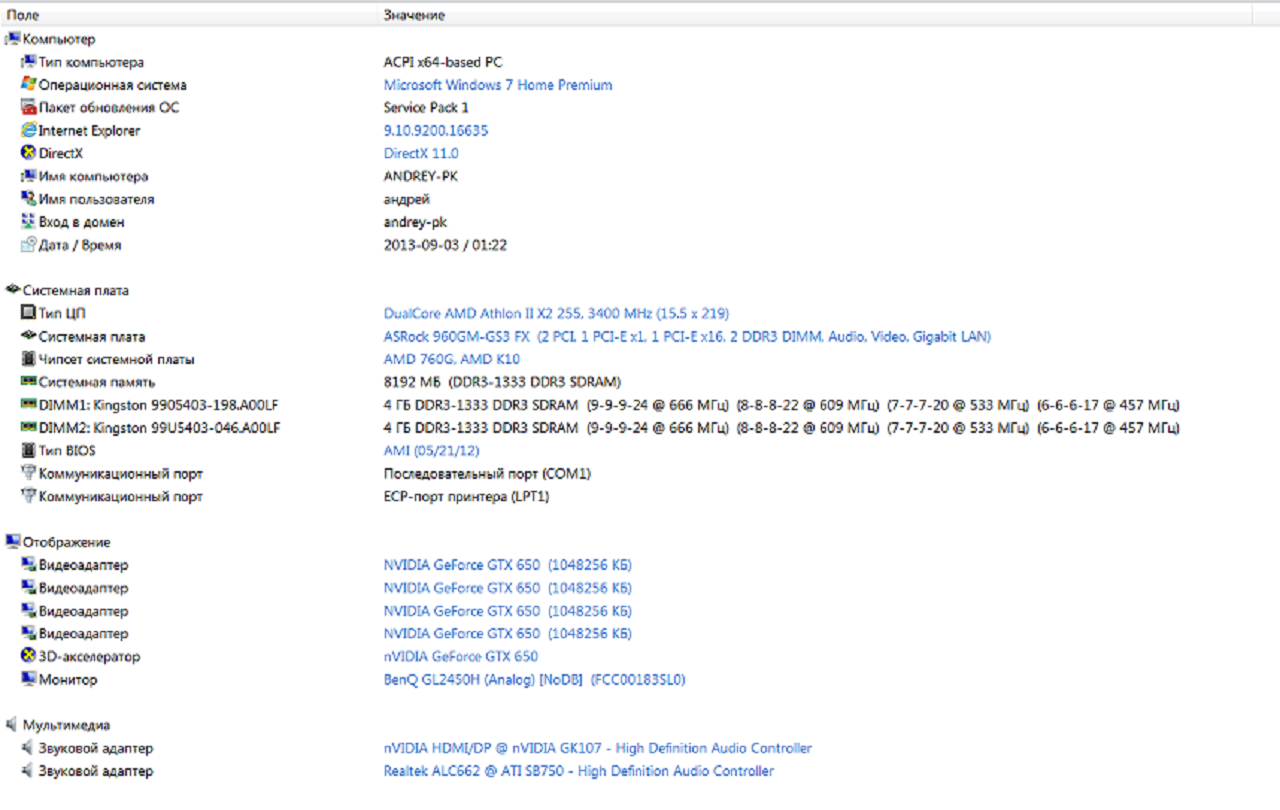Click the port icon in the LPT1 row
Viewport: 1280px width, 810px height.
28,496
